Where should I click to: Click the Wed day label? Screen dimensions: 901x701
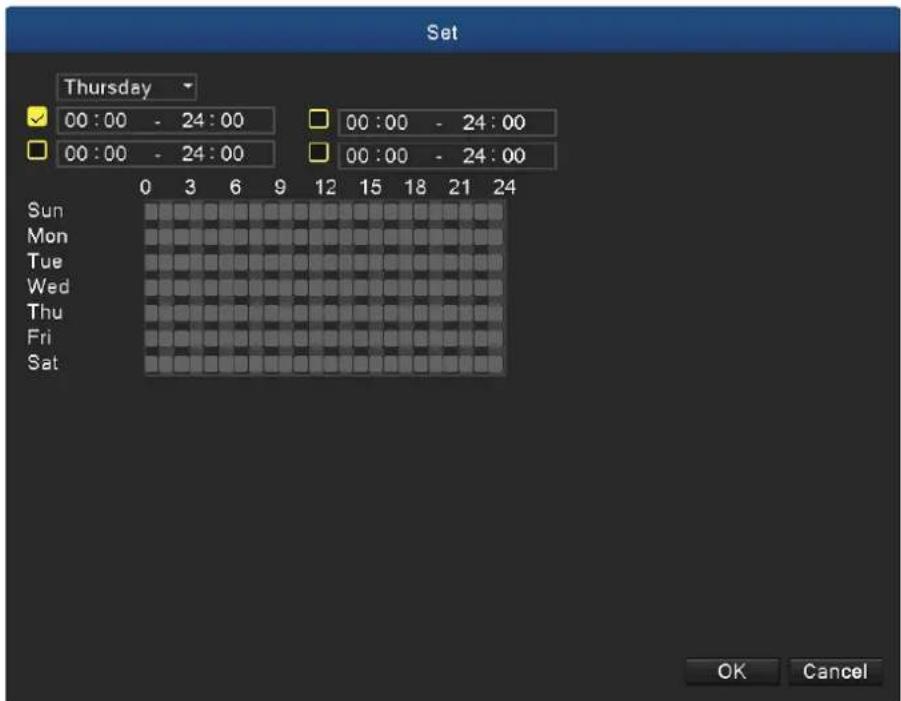tap(48, 286)
